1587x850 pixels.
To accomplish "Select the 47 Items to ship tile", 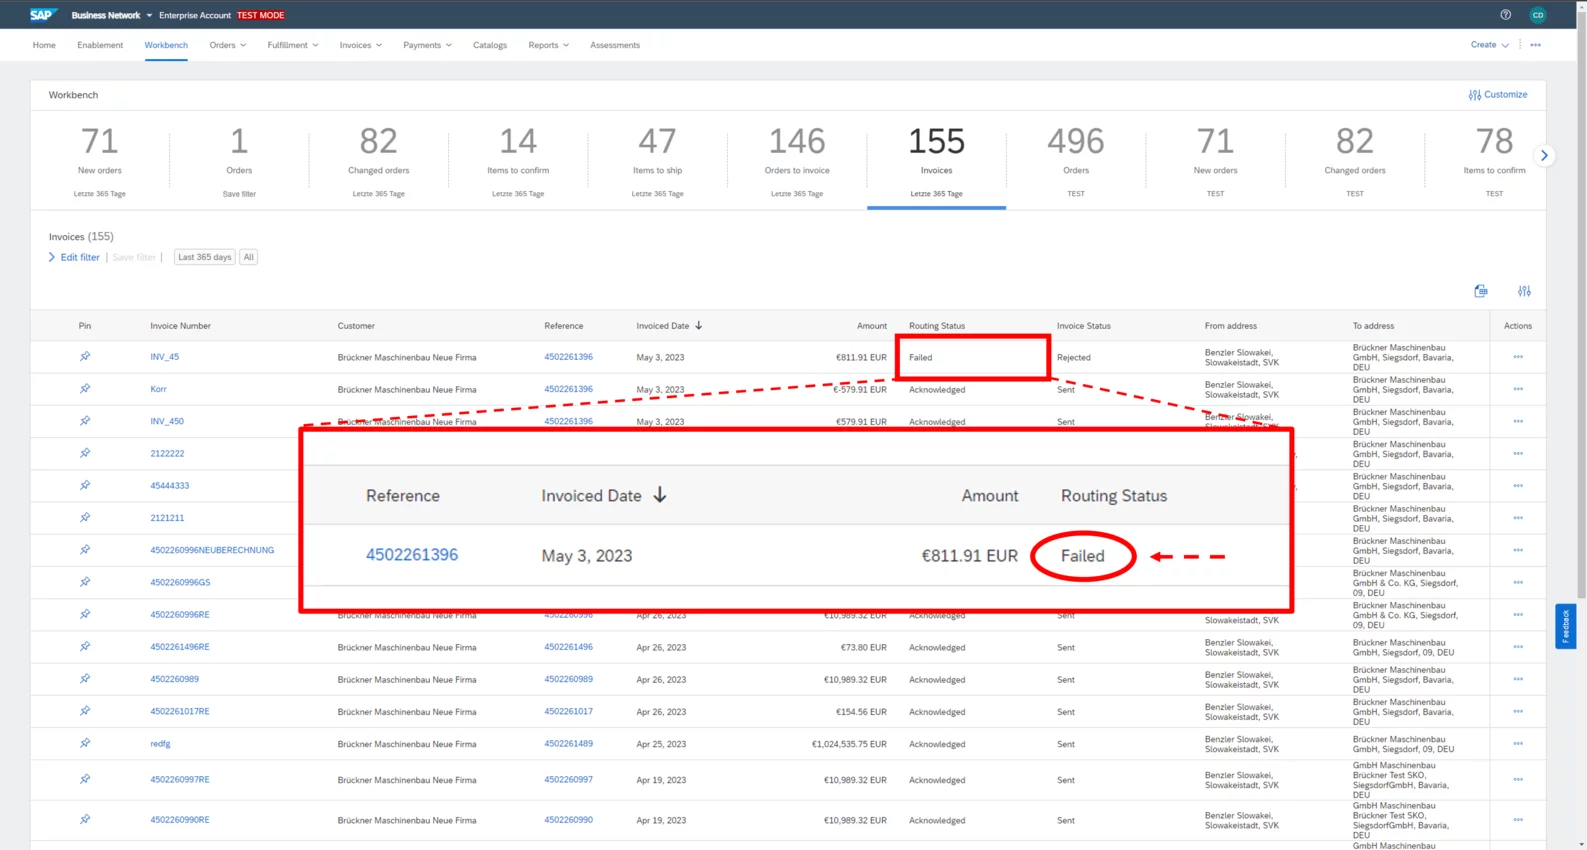I will pyautogui.click(x=657, y=160).
